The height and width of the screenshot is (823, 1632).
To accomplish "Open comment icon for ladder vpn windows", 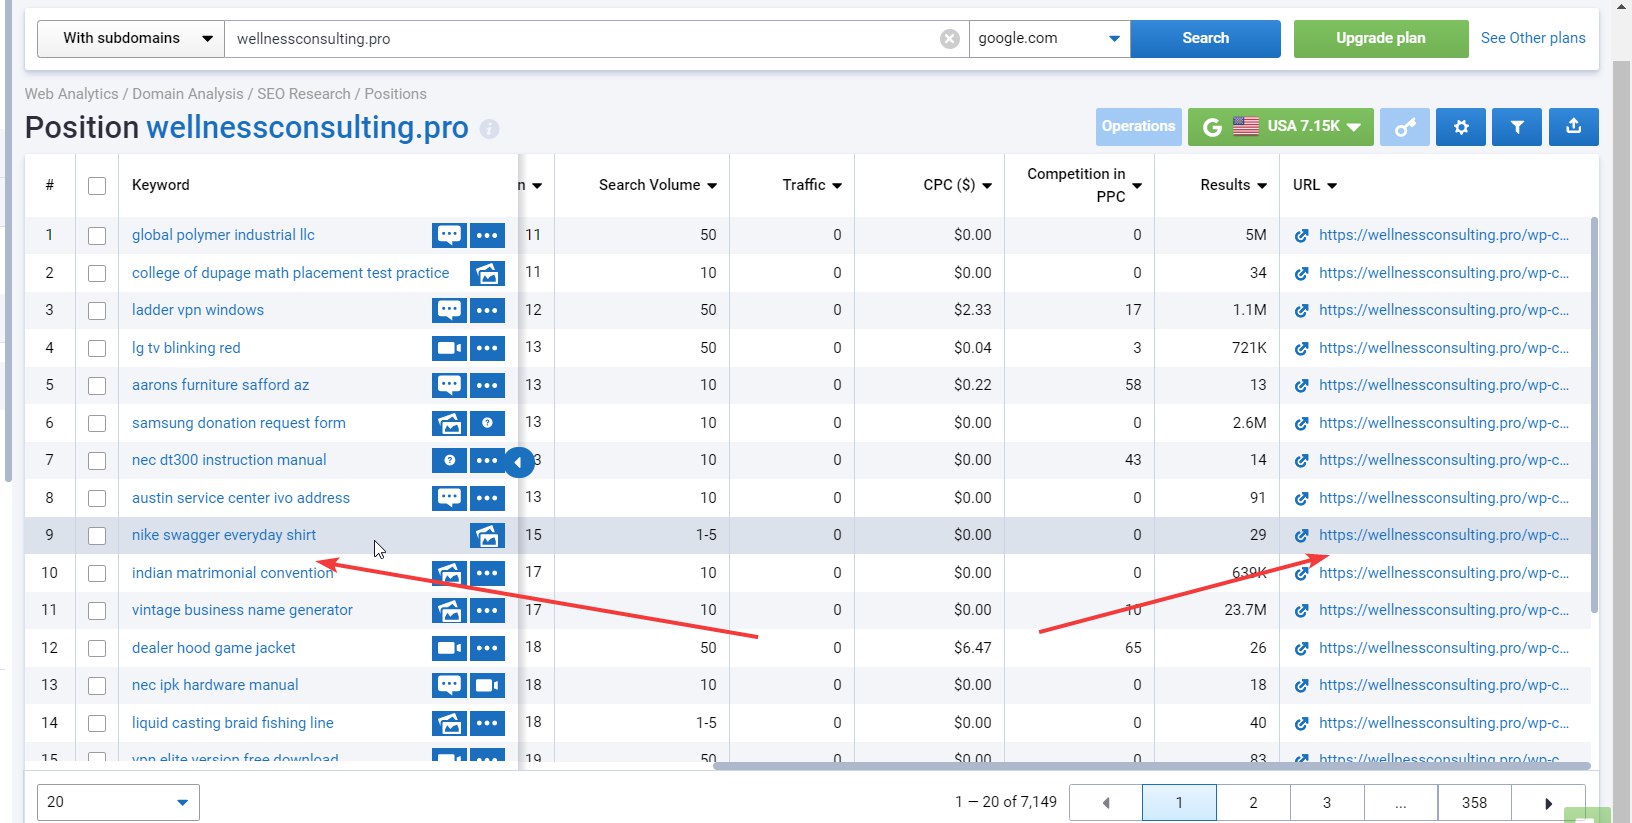I will (449, 310).
